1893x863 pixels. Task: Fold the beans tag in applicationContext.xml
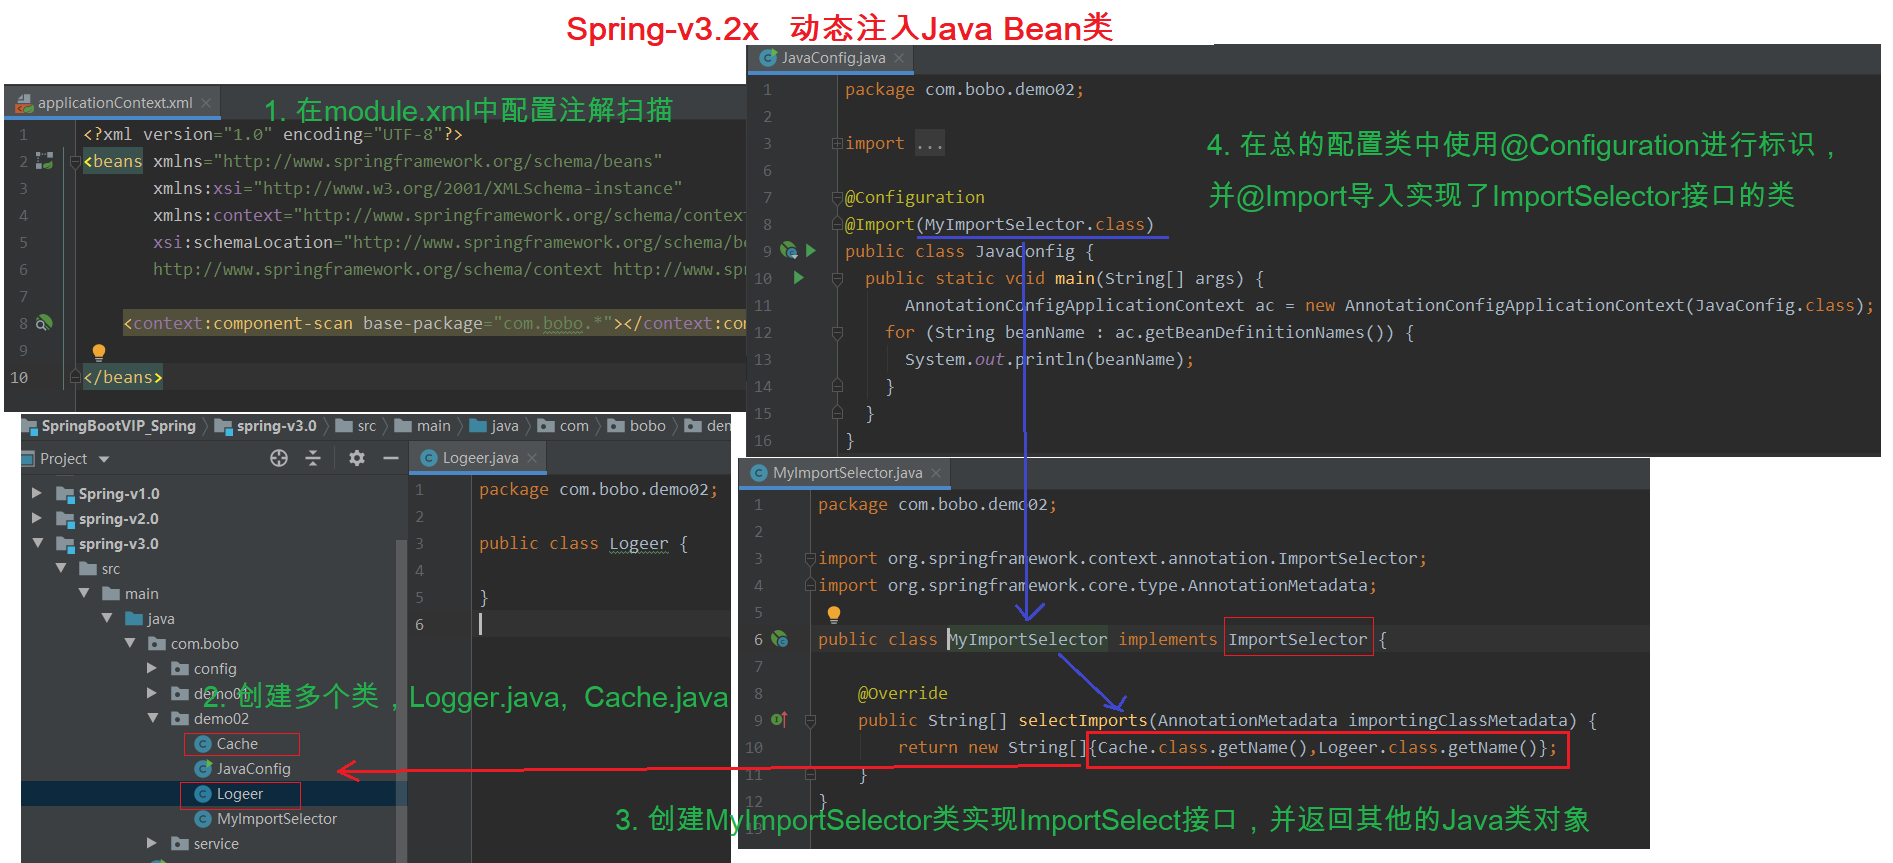pyautogui.click(x=75, y=161)
